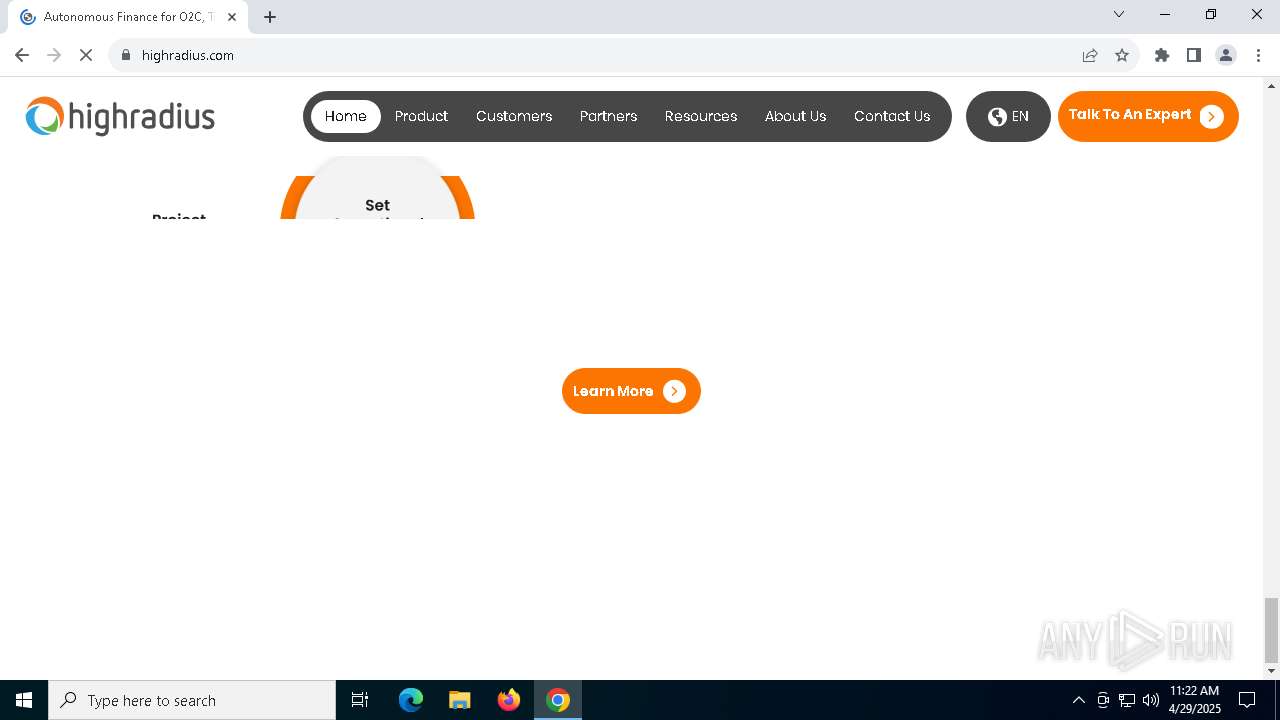
Task: Open a new browser tab
Action: [x=270, y=17]
